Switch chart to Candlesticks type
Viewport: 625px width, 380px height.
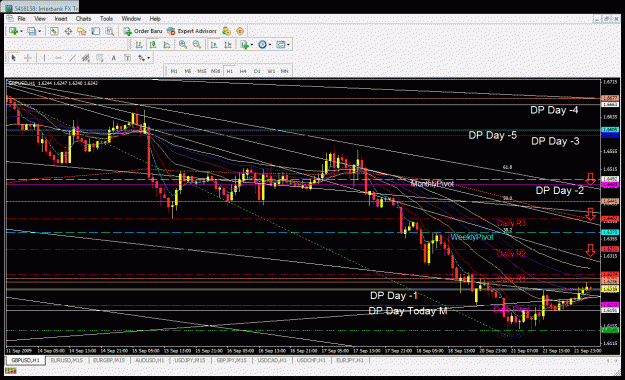tap(153, 45)
